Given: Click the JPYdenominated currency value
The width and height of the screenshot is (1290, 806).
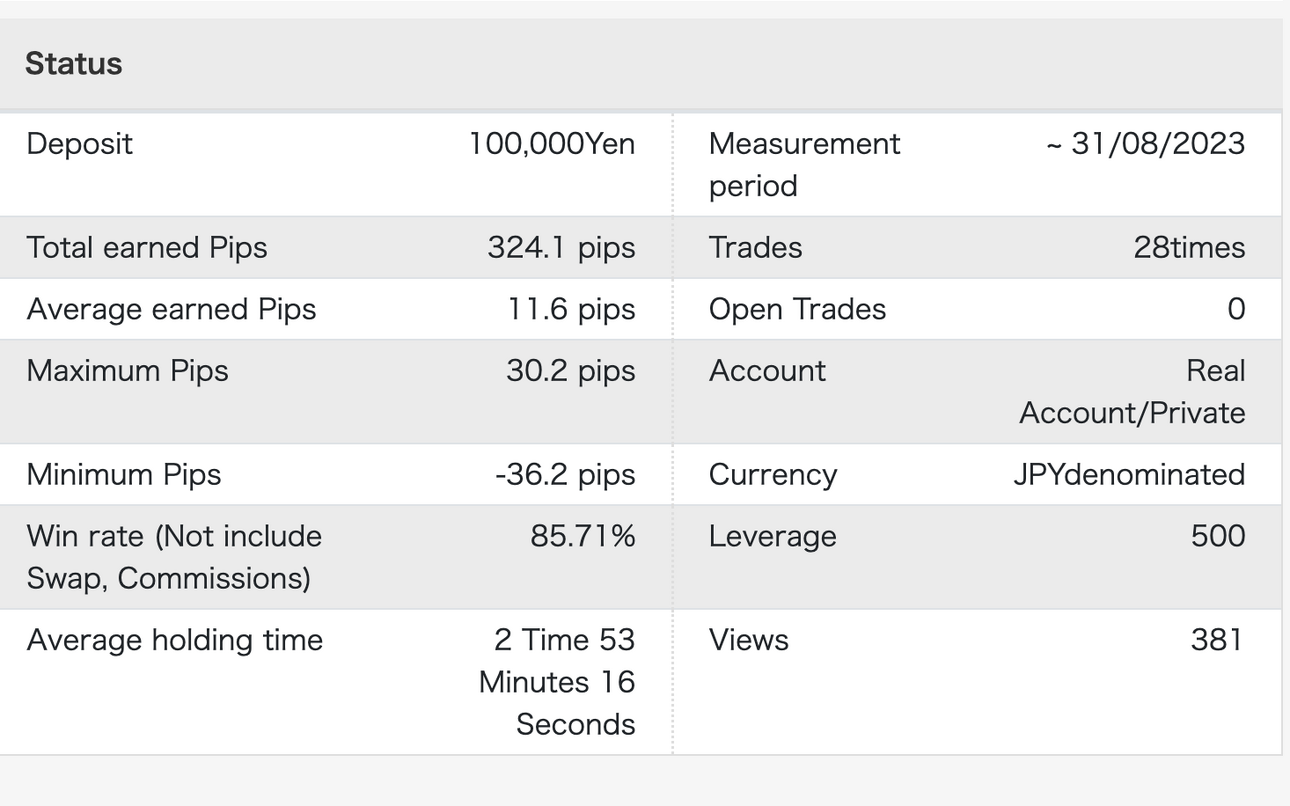Looking at the screenshot, I should (x=1129, y=474).
